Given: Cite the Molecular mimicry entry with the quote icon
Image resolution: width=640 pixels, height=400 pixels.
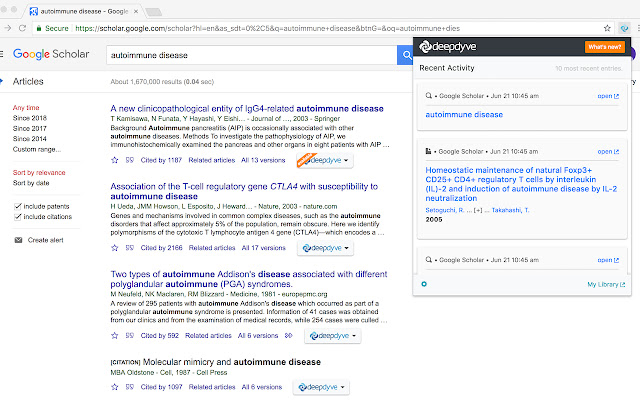Looking at the screenshot, I should [129, 387].
